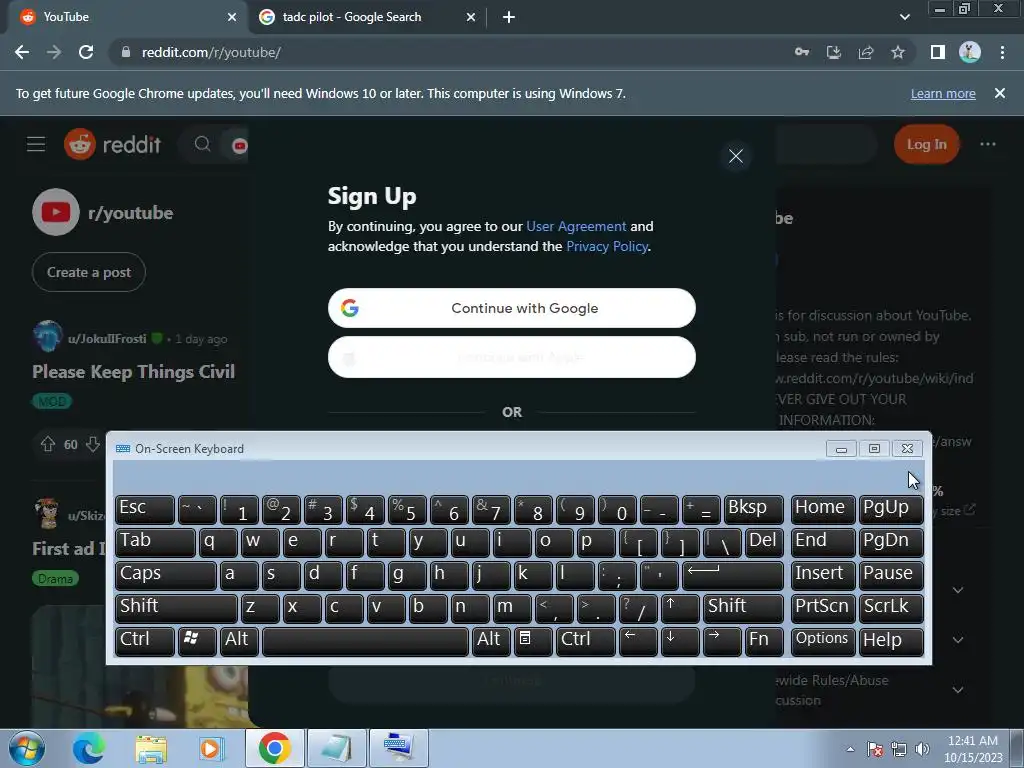1024x768 pixels.
Task: Click the u/JokullFrosti avatar
Action: 48,336
